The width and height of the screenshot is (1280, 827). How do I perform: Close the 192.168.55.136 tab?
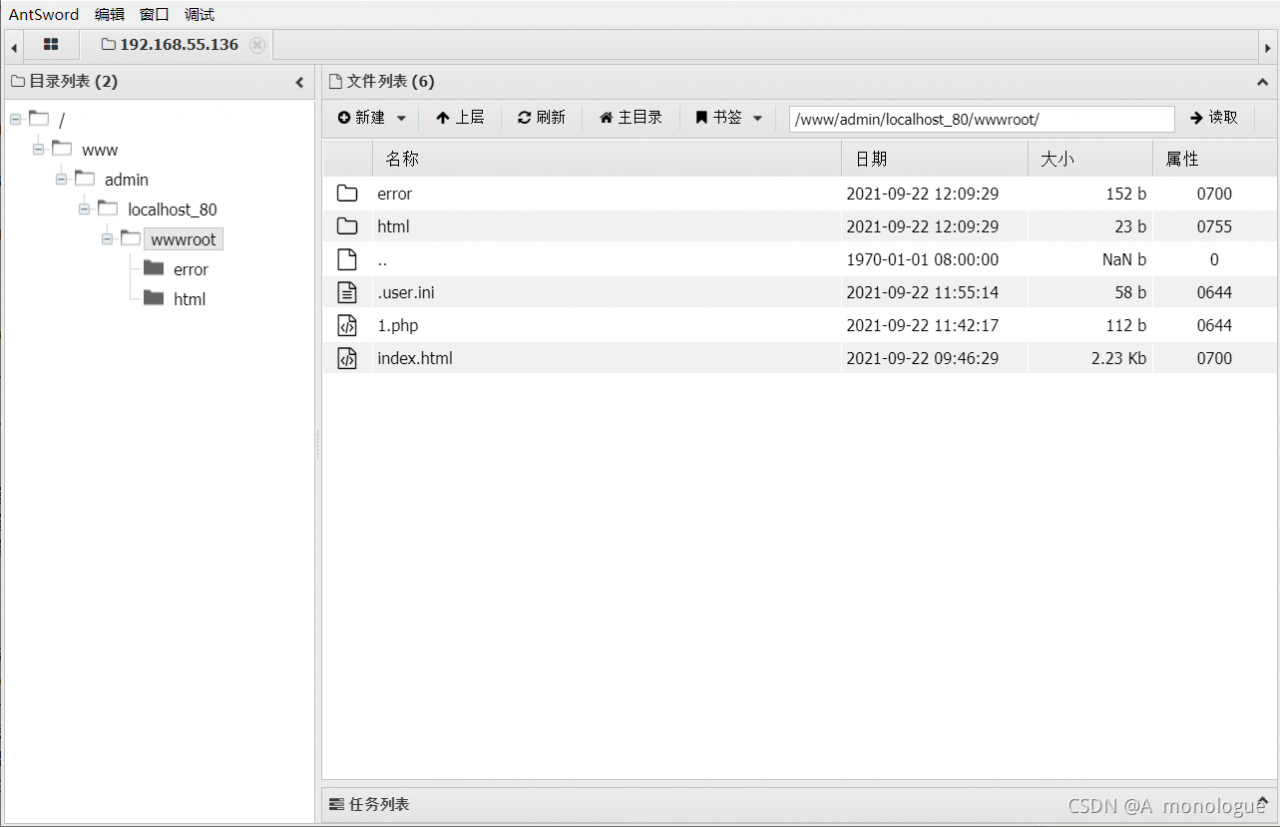(257, 45)
